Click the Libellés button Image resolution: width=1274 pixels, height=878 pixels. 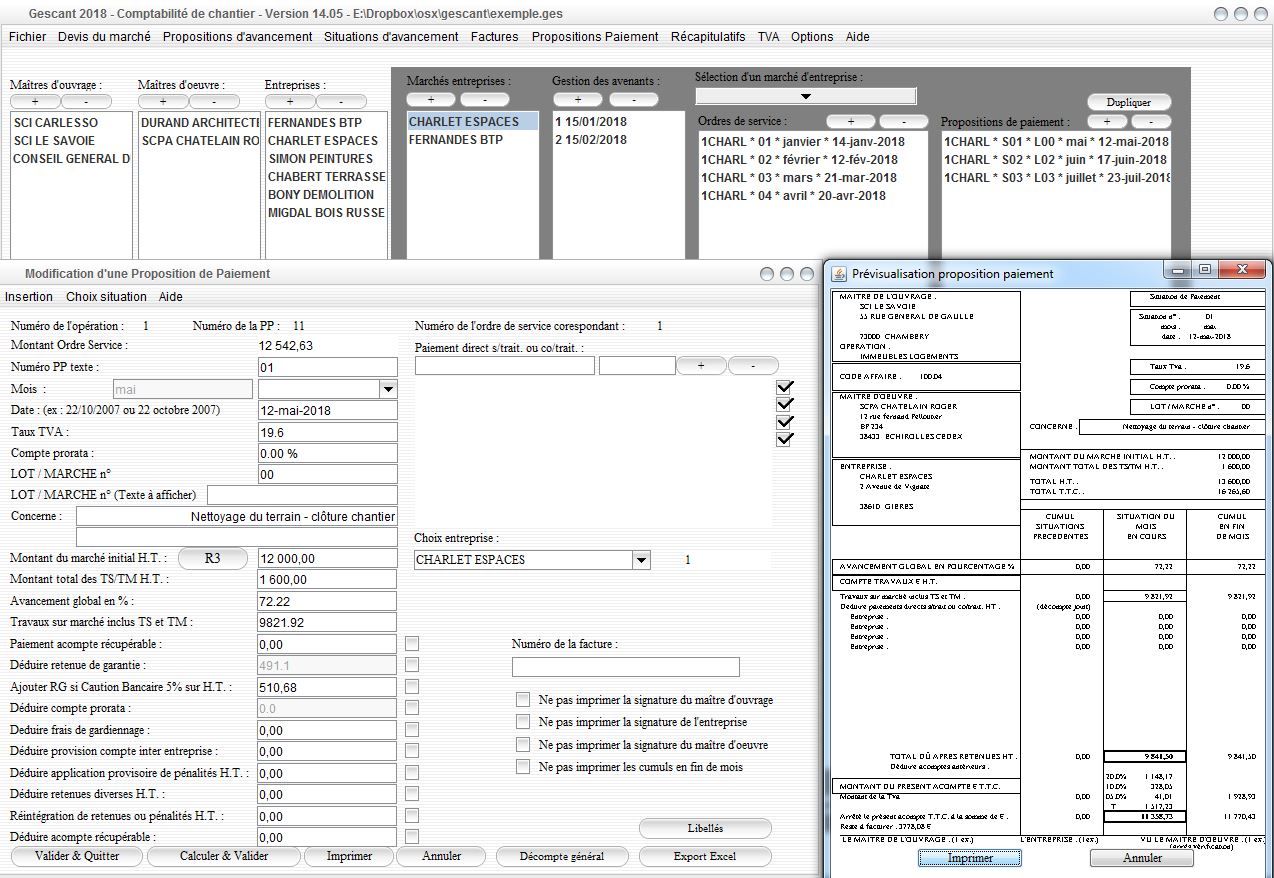(x=705, y=828)
